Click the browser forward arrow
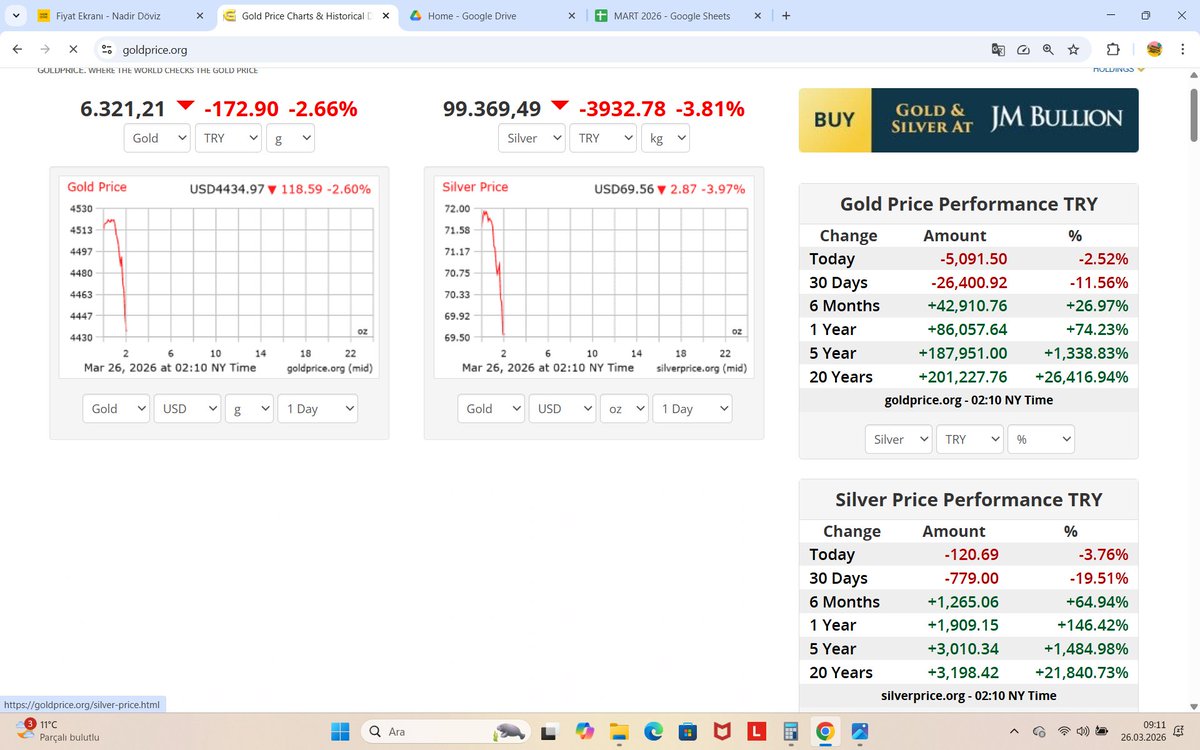This screenshot has width=1200, height=750. click(46, 49)
